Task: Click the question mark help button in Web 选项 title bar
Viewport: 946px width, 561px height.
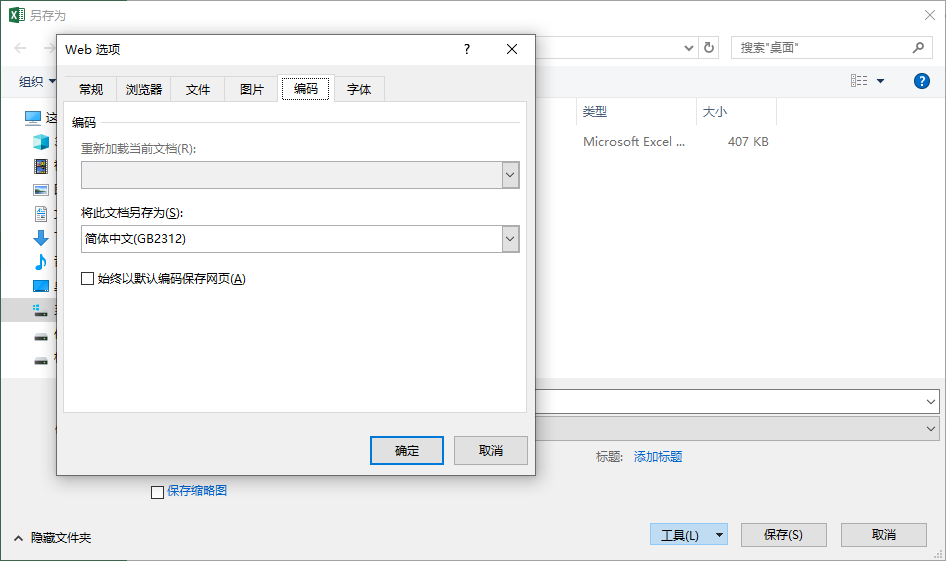Action: [x=466, y=49]
